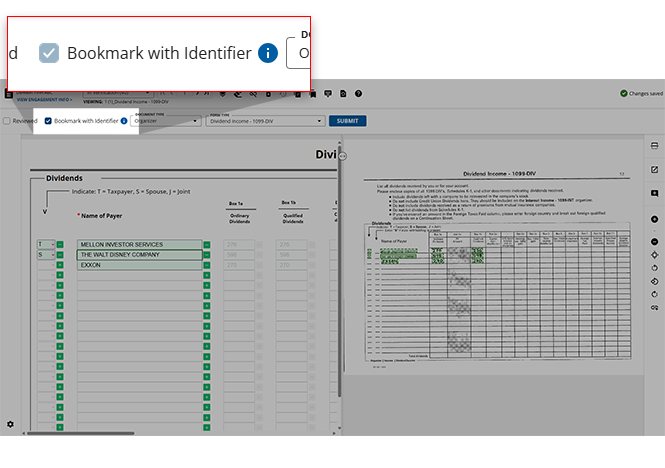Click the panel splitter handle near Dividends title
This screenshot has width=665, height=468.
click(x=343, y=156)
